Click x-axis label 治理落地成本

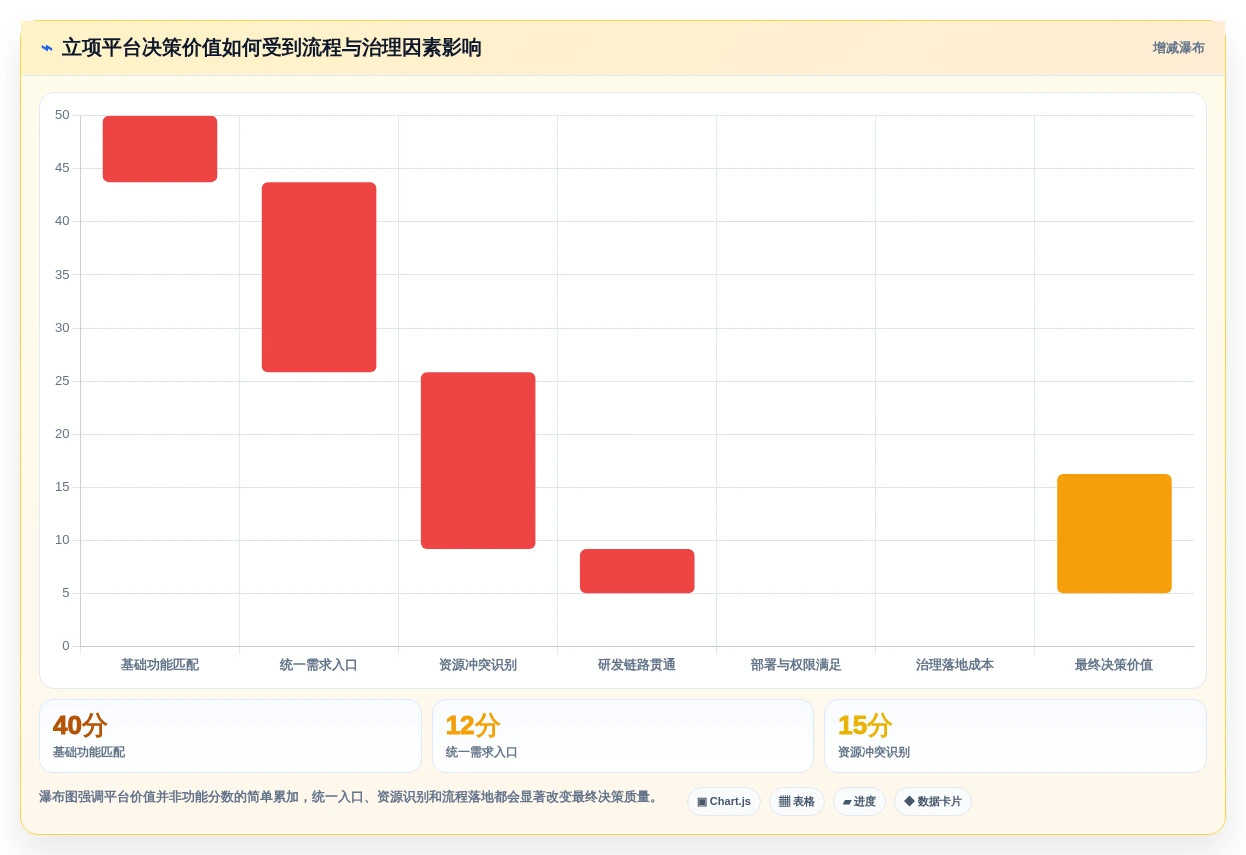point(955,665)
